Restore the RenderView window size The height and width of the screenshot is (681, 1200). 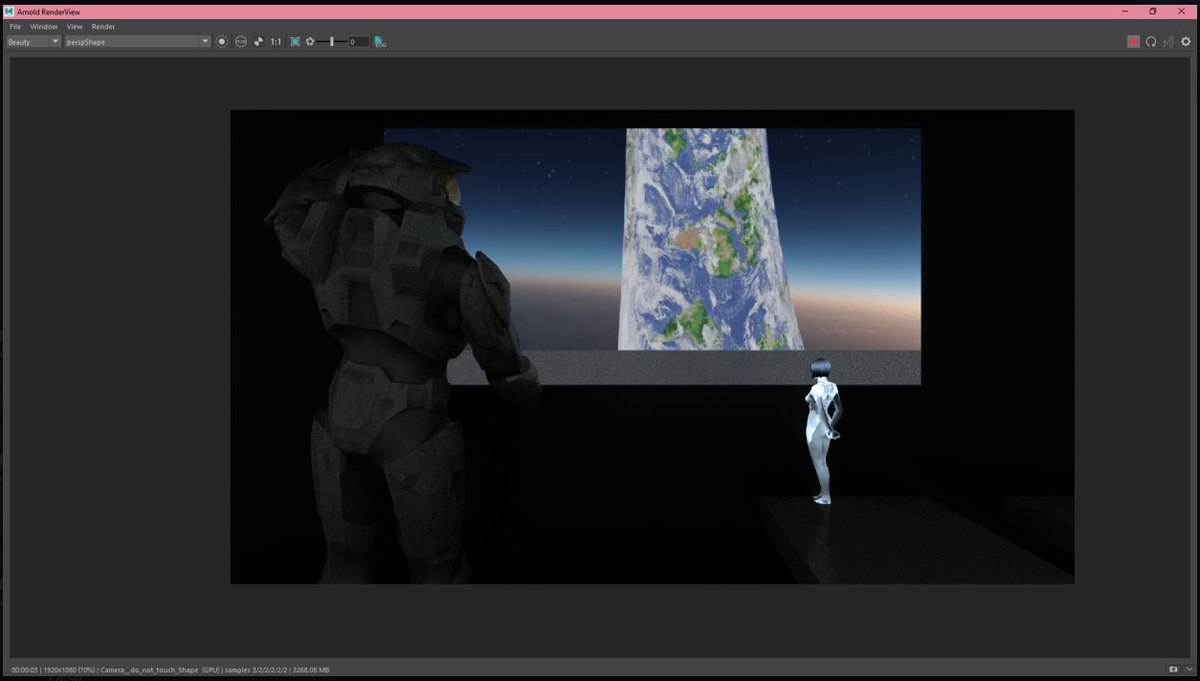[1152, 11]
